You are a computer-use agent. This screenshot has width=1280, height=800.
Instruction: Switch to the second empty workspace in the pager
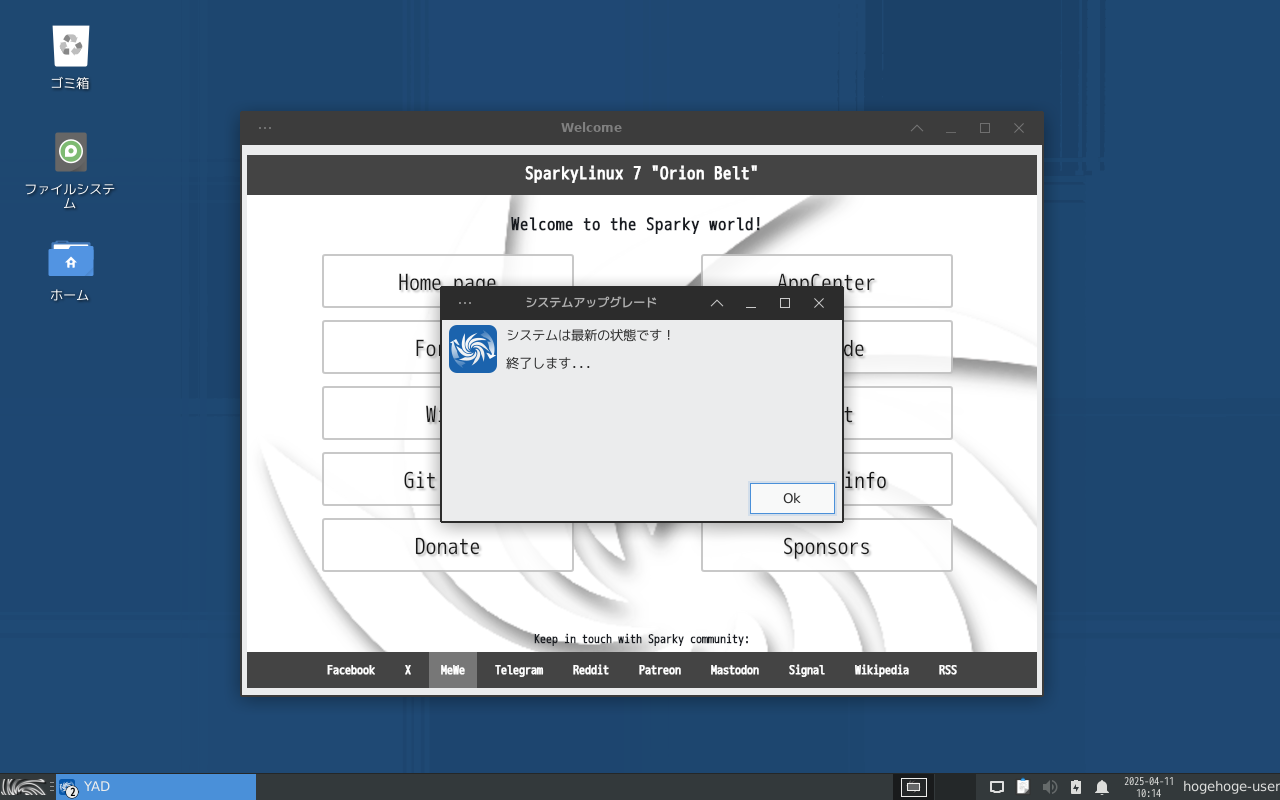955,787
